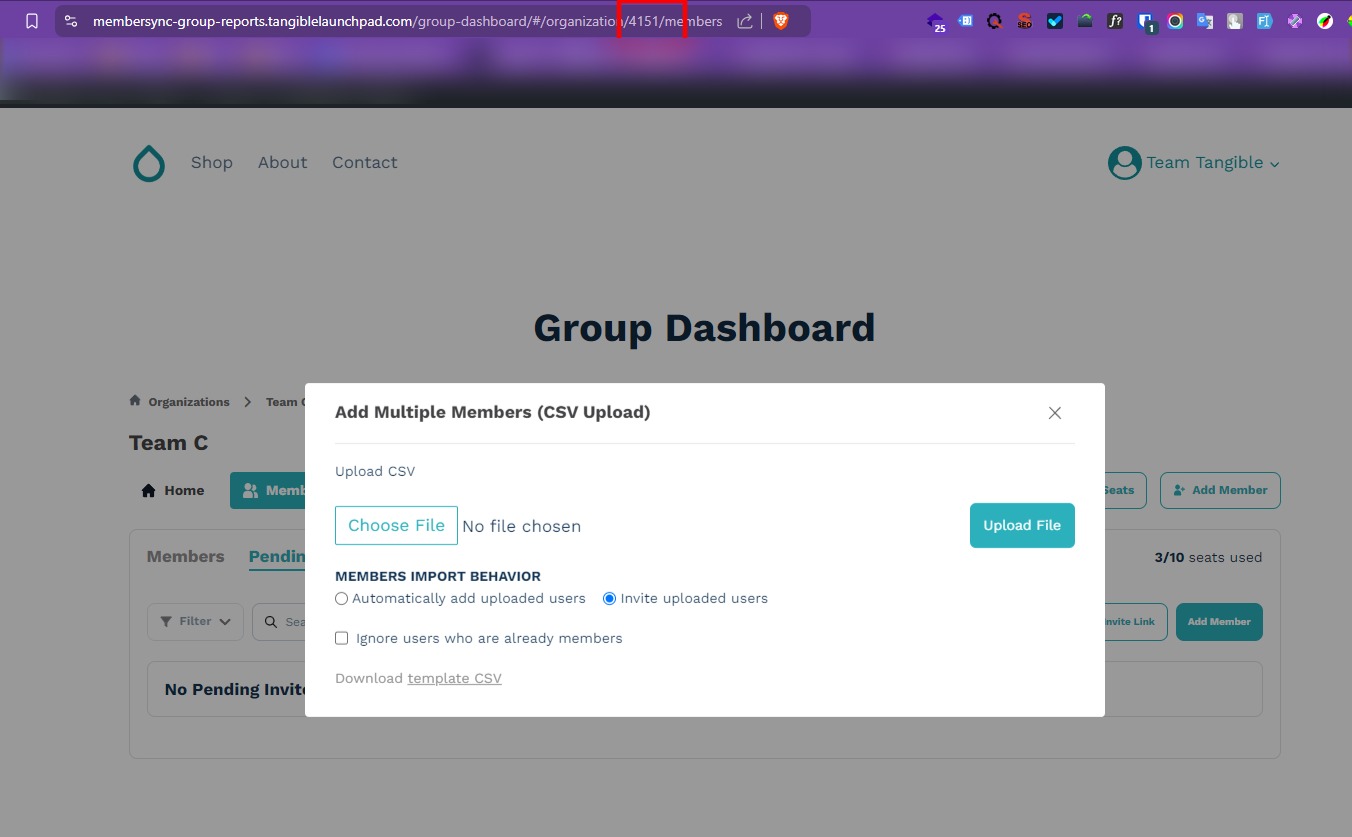The height and width of the screenshot is (837, 1352).
Task: Open the Bitwarden password manager extension
Action: (x=1147, y=20)
